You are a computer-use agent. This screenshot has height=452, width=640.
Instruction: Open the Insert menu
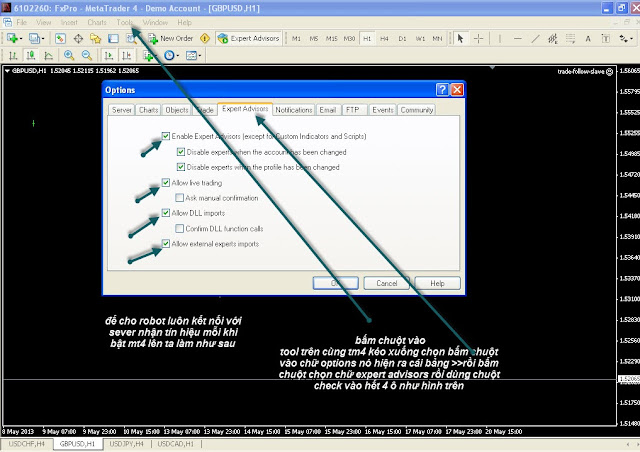coord(69,22)
